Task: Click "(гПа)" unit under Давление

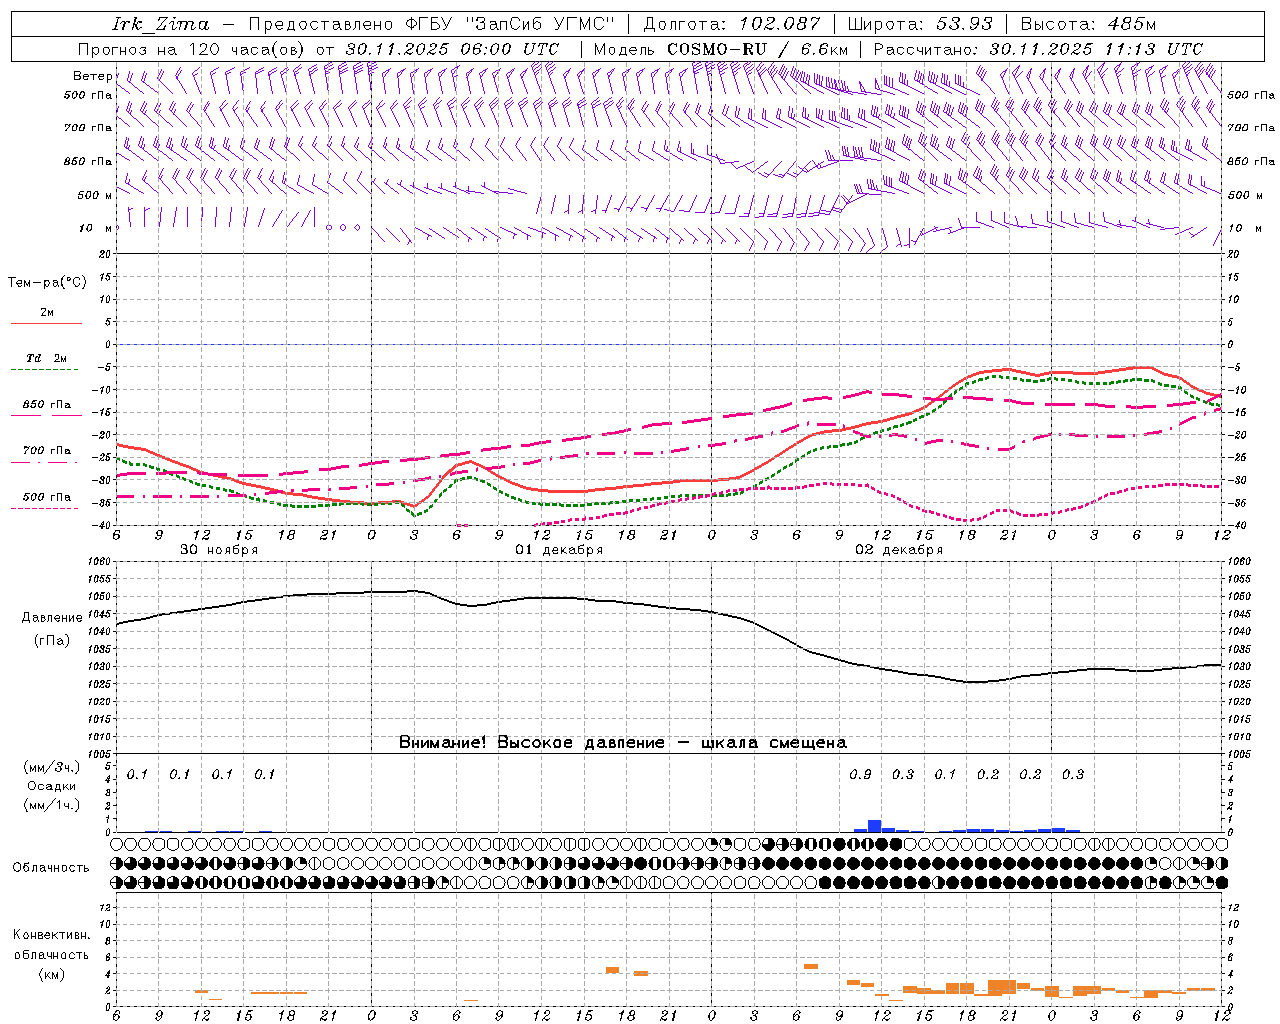Action: 52,641
